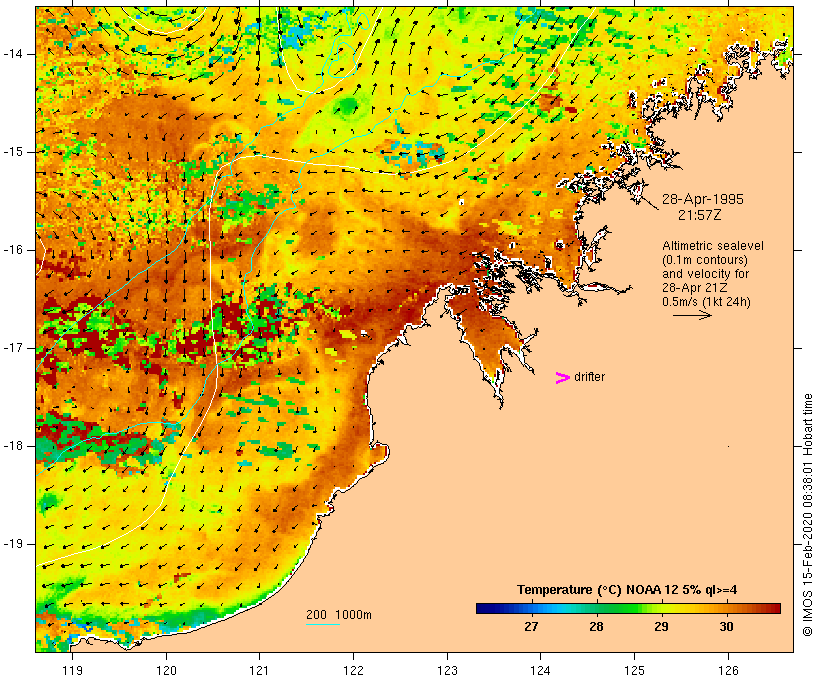Click the 'drifter' legend label
This screenshot has width=820, height=680.
pyautogui.click(x=589, y=377)
